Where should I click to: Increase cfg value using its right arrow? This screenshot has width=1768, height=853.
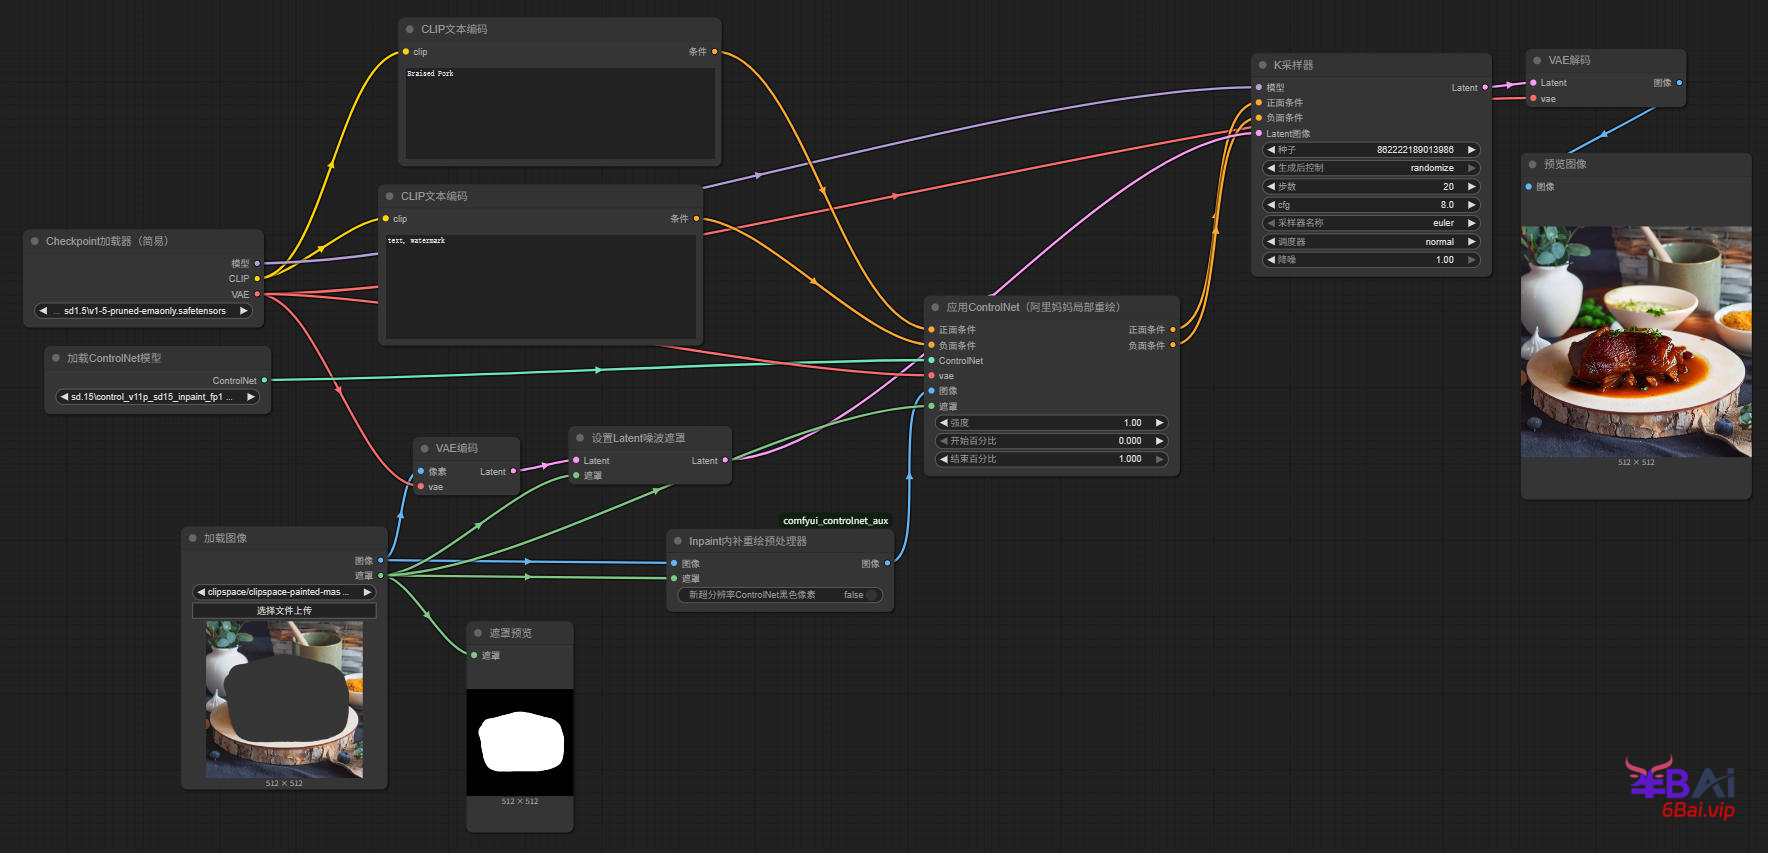coord(1471,205)
